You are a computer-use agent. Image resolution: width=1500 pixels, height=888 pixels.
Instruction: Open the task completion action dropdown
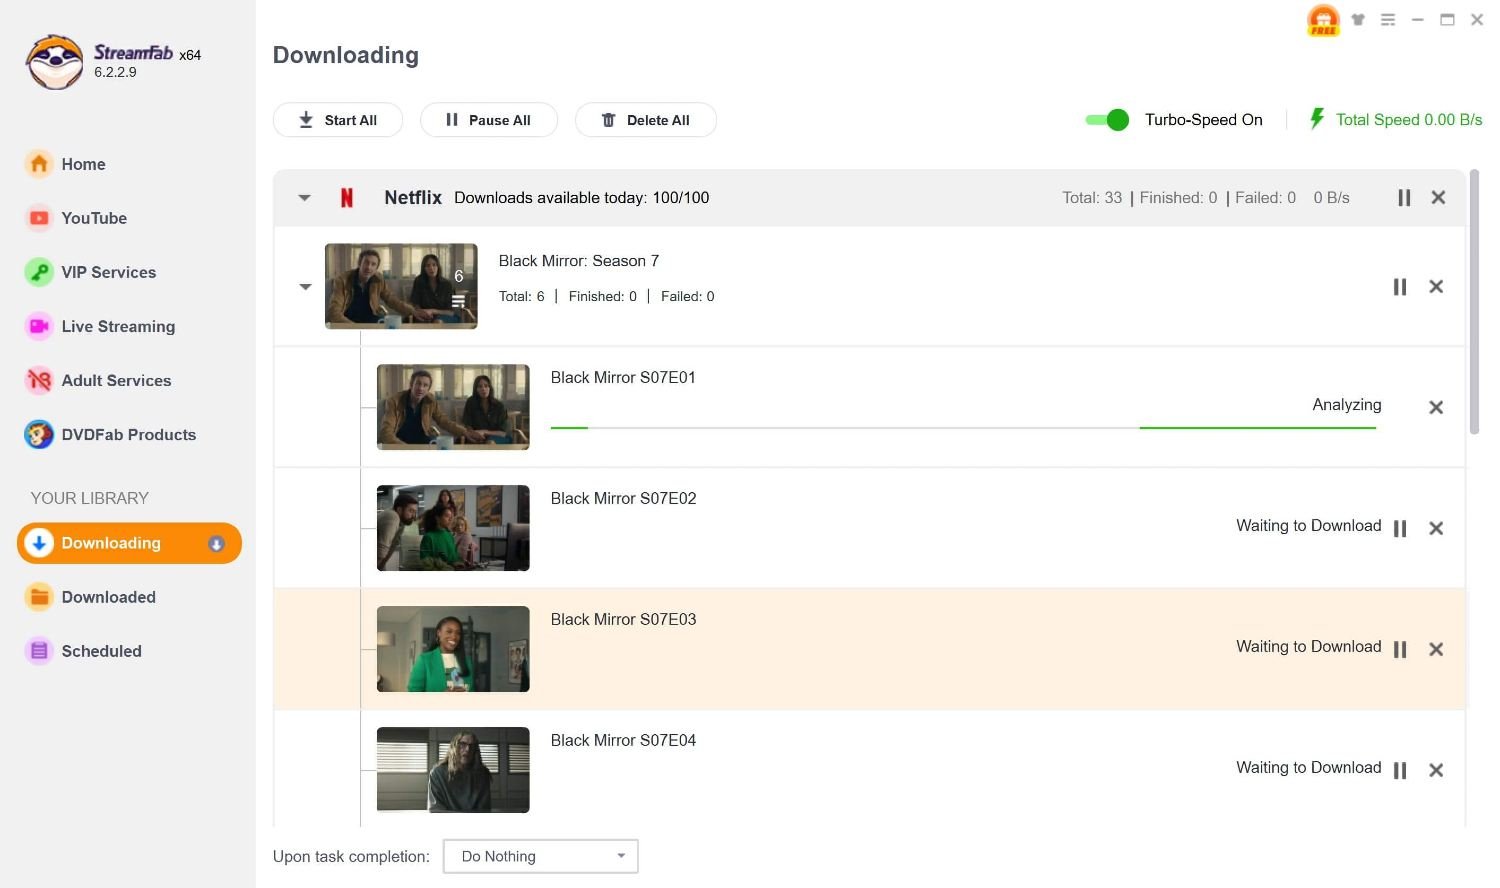pyautogui.click(x=540, y=856)
